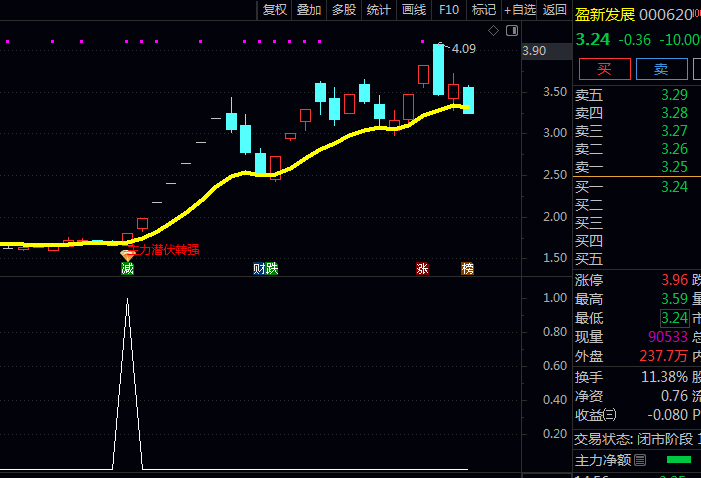Select the 卖四 price 3.28
Image resolution: width=701 pixels, height=478 pixels.
click(x=674, y=113)
